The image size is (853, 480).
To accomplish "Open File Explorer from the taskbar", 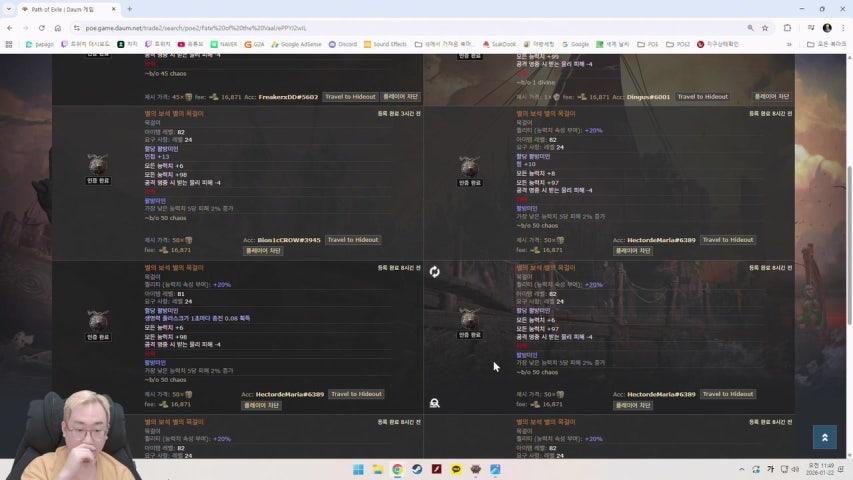I will [x=378, y=469].
